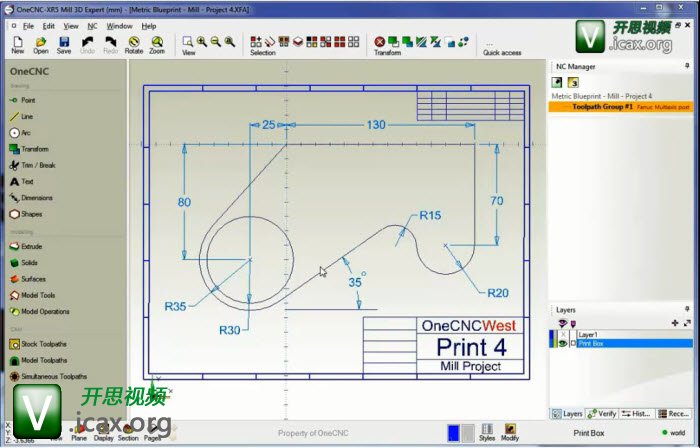Screen dimensions: 700x448
Task: Click the eye icon in Layers header
Action: 562,323
